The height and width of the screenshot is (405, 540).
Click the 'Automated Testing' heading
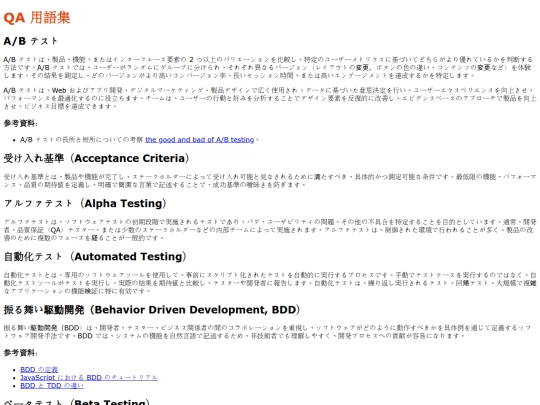(95, 257)
